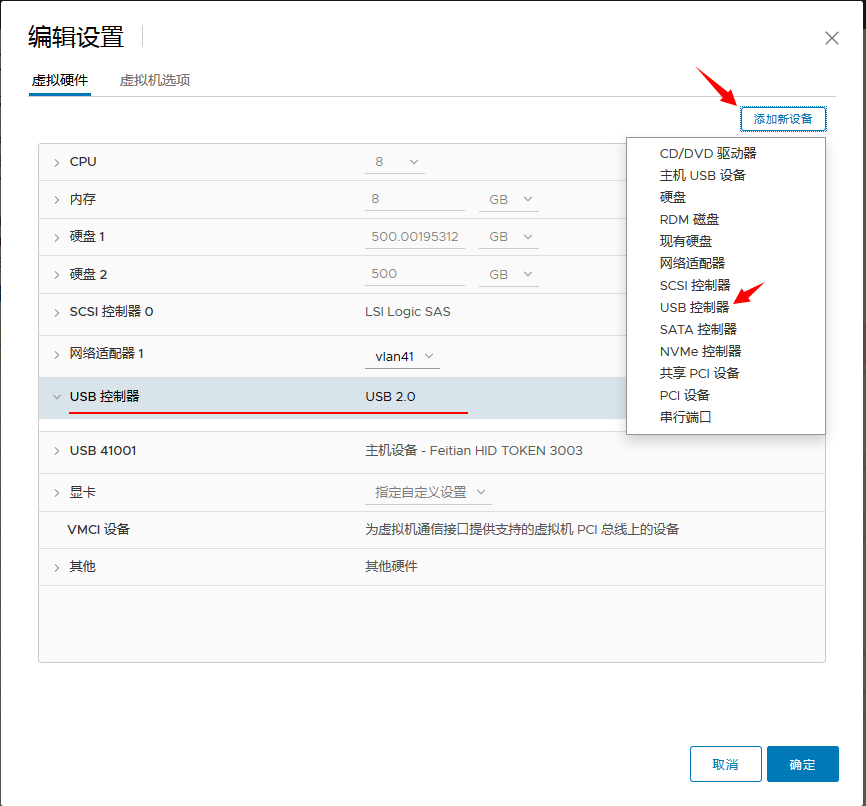Expand SCSI 控制器 0 settings
Screen dimensions: 866x806
pos(58,312)
